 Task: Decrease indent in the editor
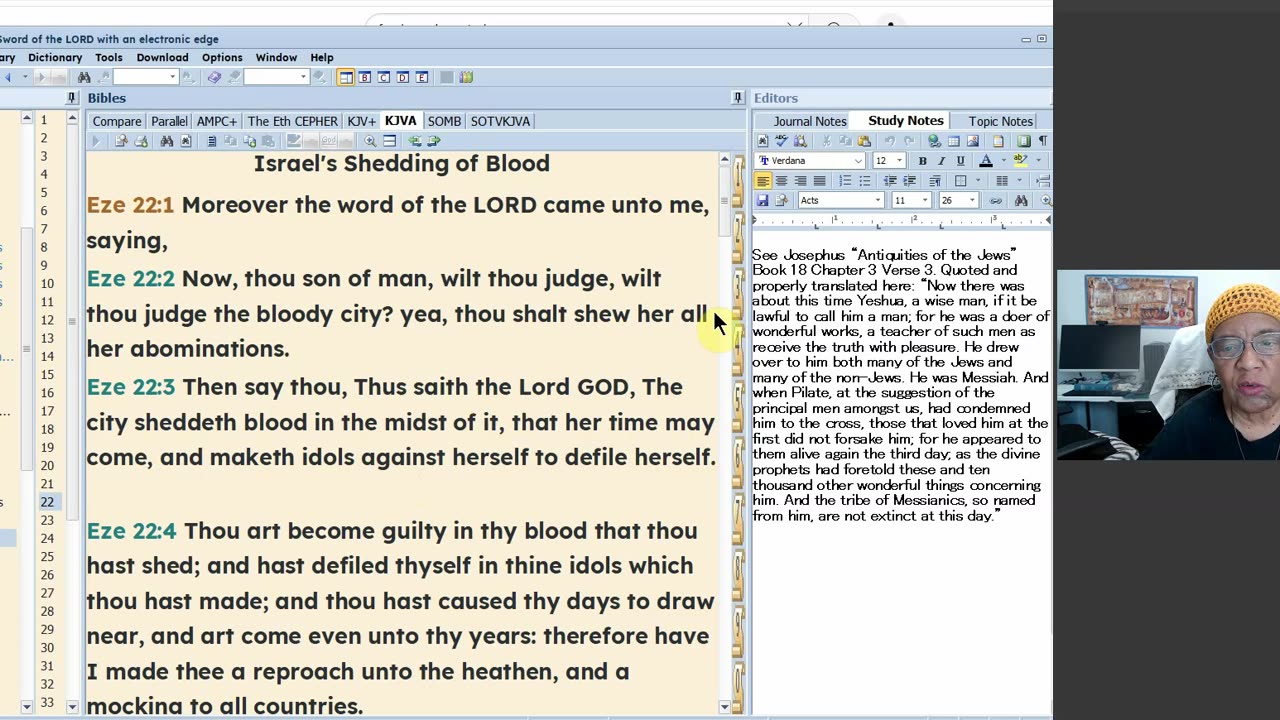[x=890, y=181]
